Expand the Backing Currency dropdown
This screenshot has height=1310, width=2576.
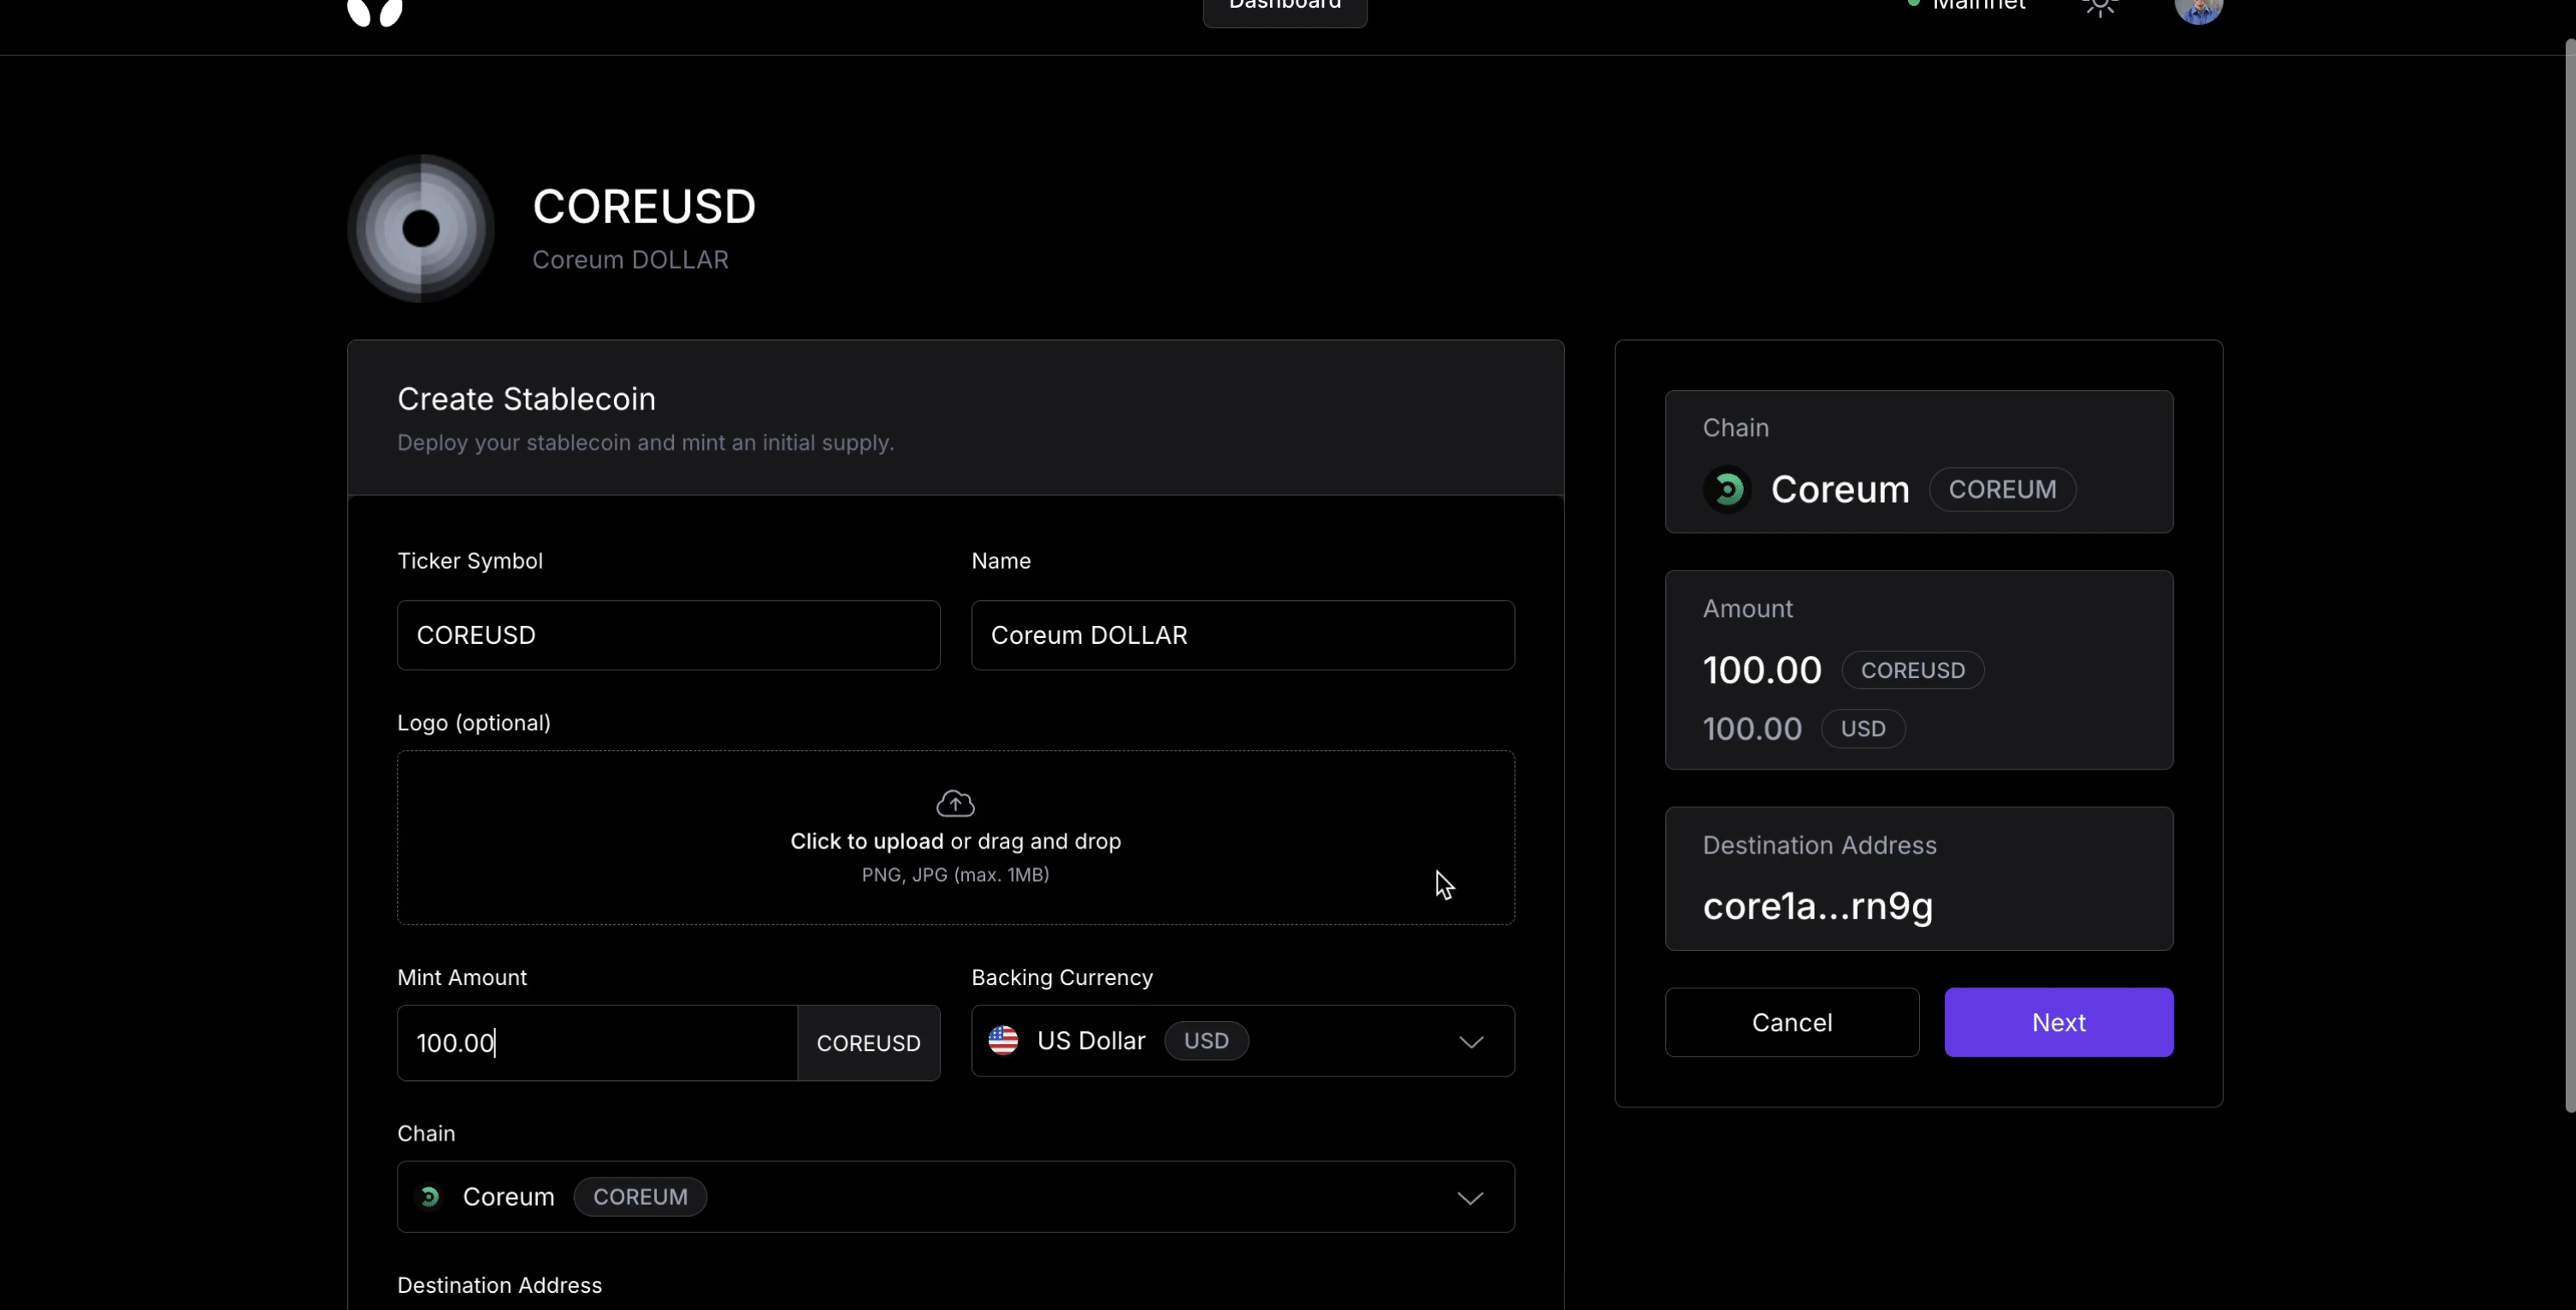click(1242, 1041)
